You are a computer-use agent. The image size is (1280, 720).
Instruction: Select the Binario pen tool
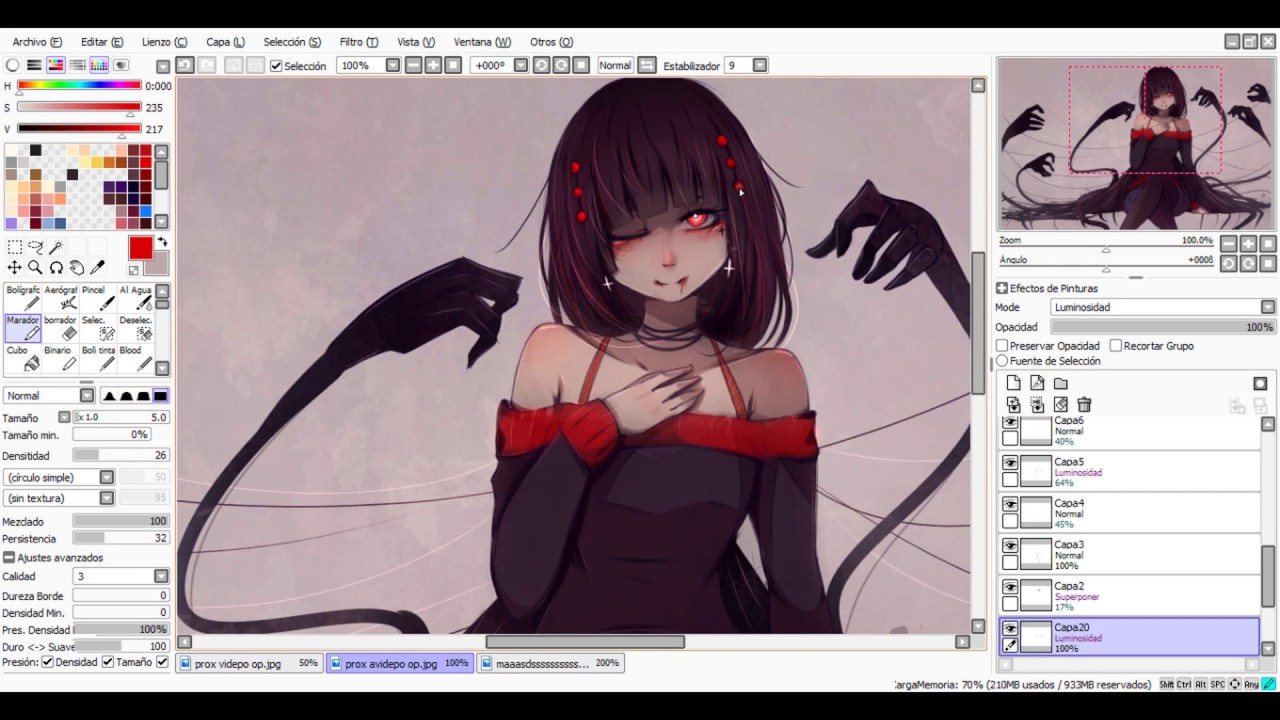pyautogui.click(x=60, y=359)
